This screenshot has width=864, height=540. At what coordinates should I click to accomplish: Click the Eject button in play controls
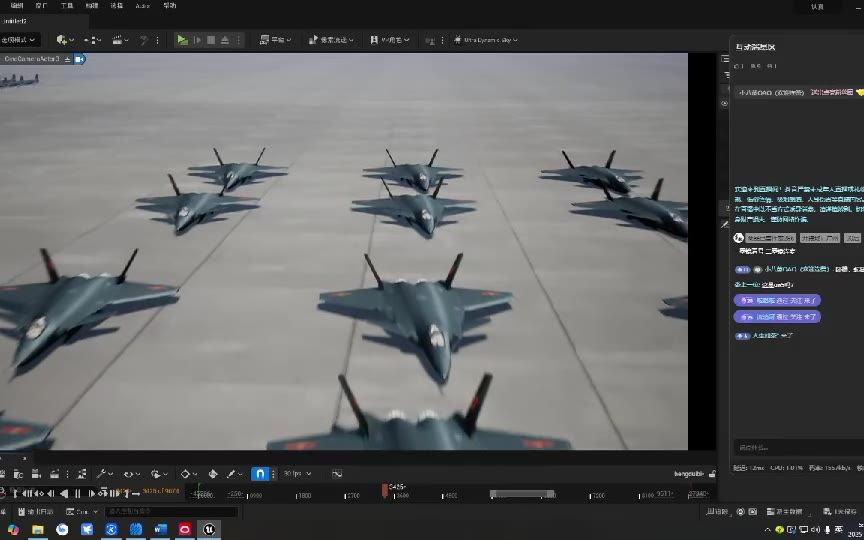[225, 40]
